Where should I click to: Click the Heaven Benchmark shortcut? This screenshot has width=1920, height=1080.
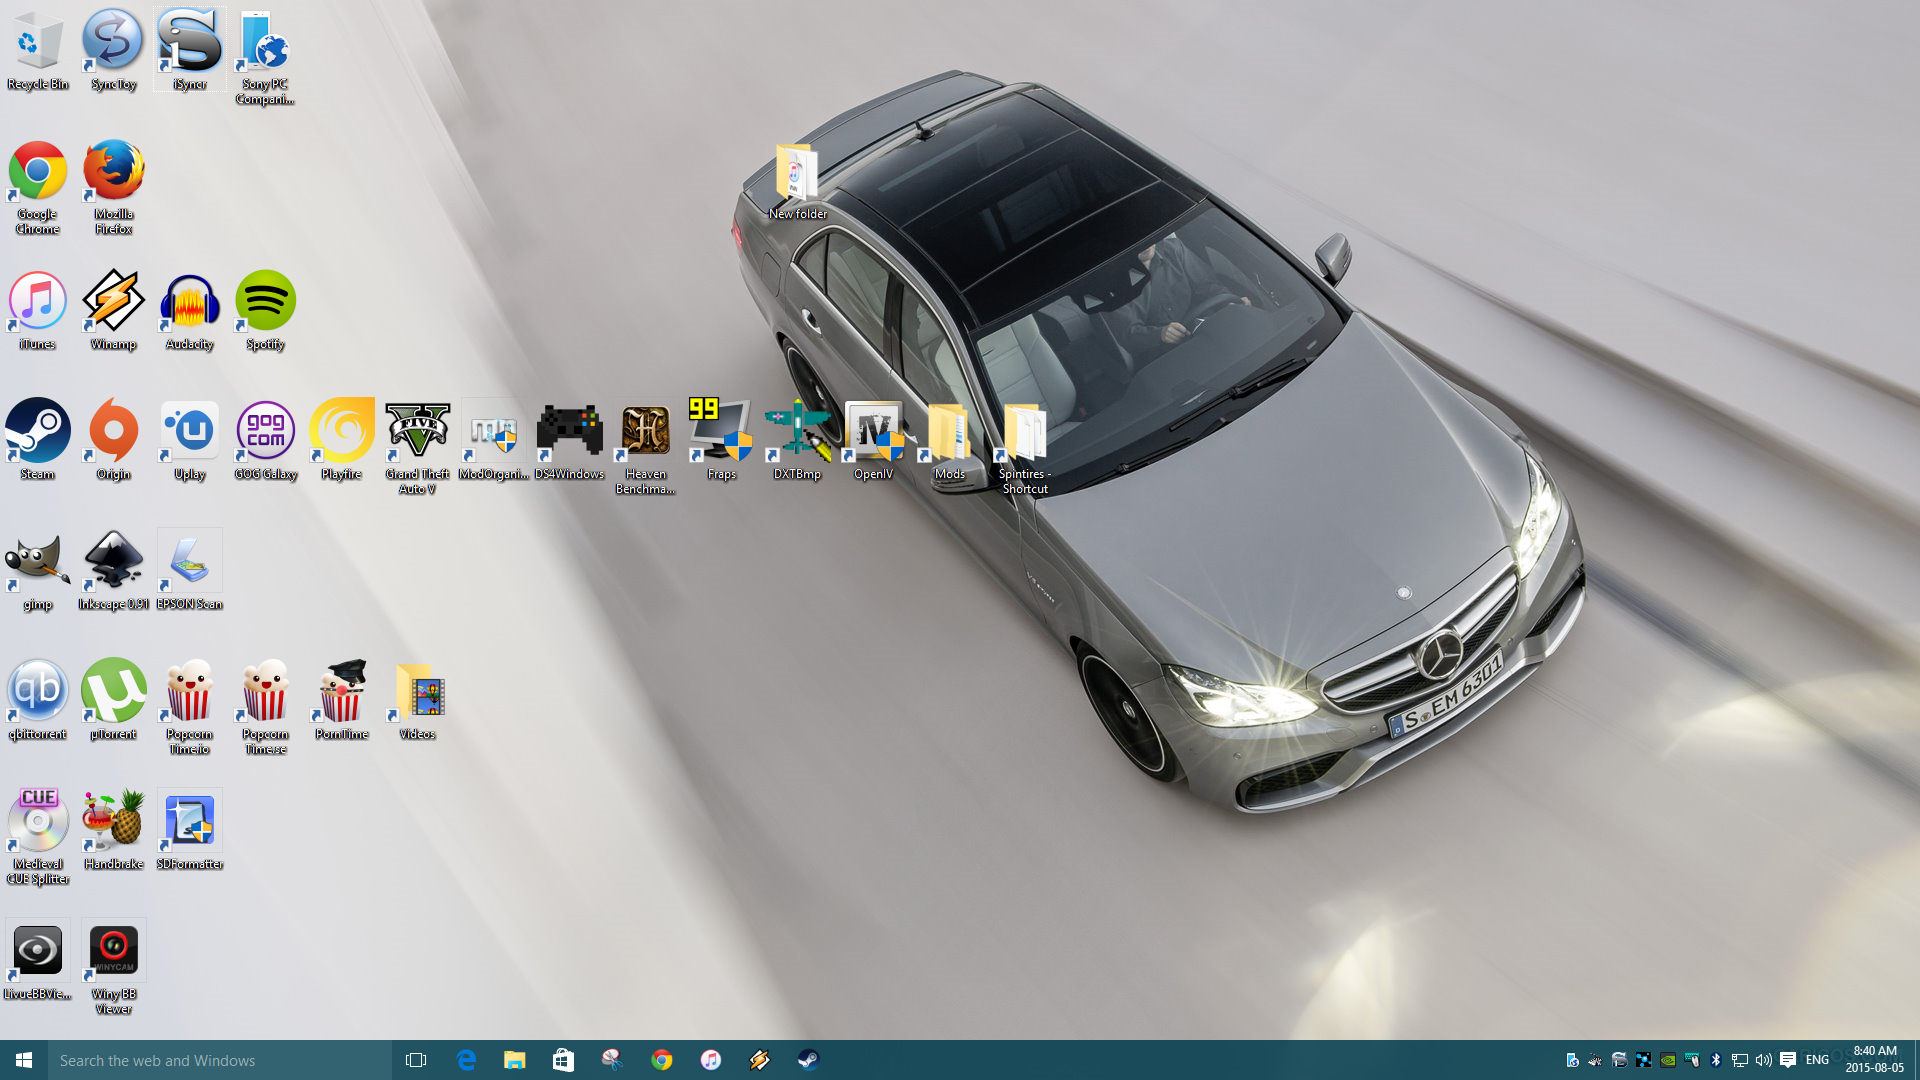pos(645,447)
